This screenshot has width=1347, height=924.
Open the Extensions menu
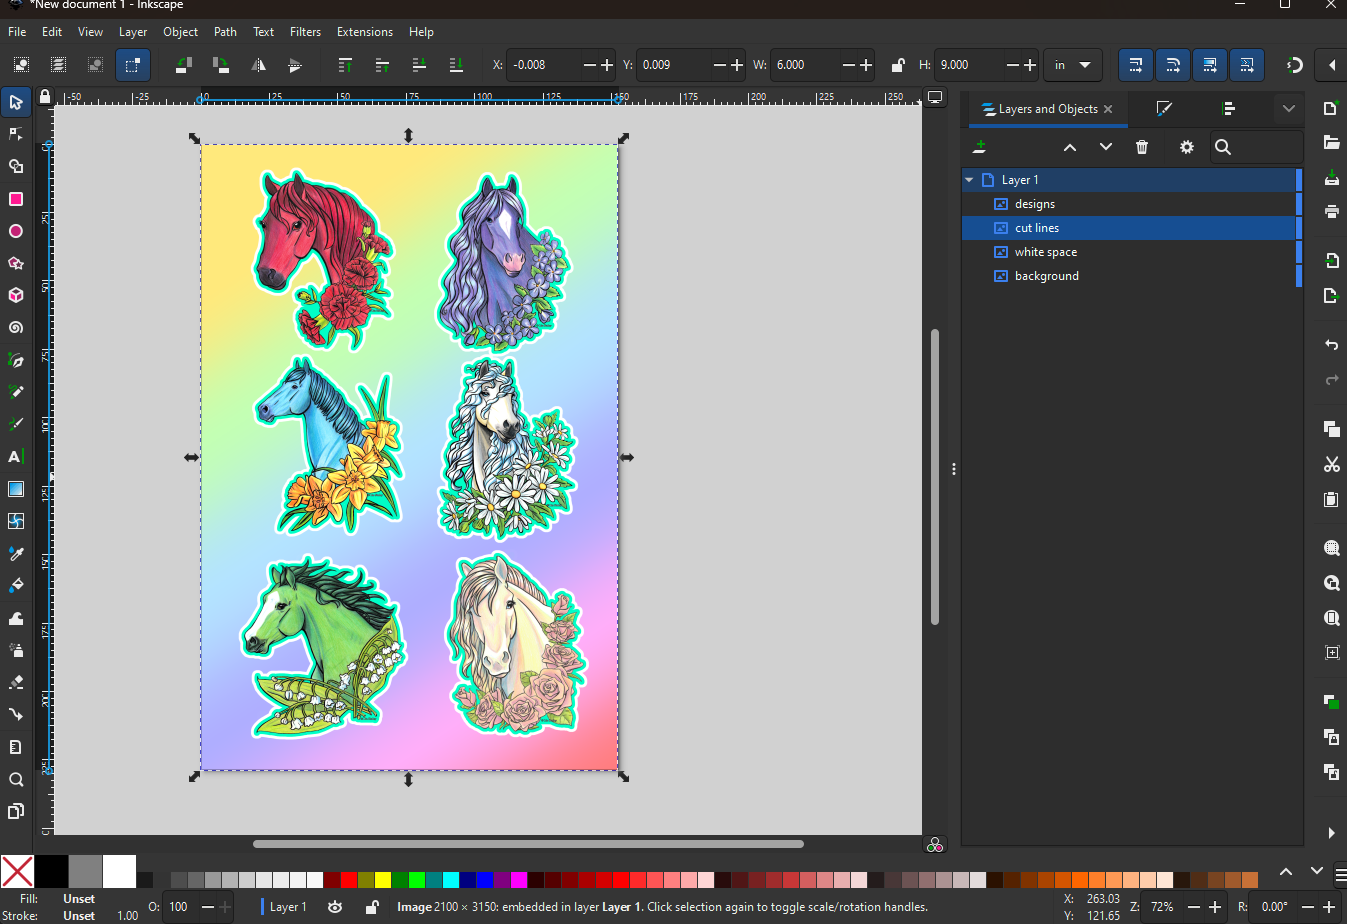click(x=364, y=32)
